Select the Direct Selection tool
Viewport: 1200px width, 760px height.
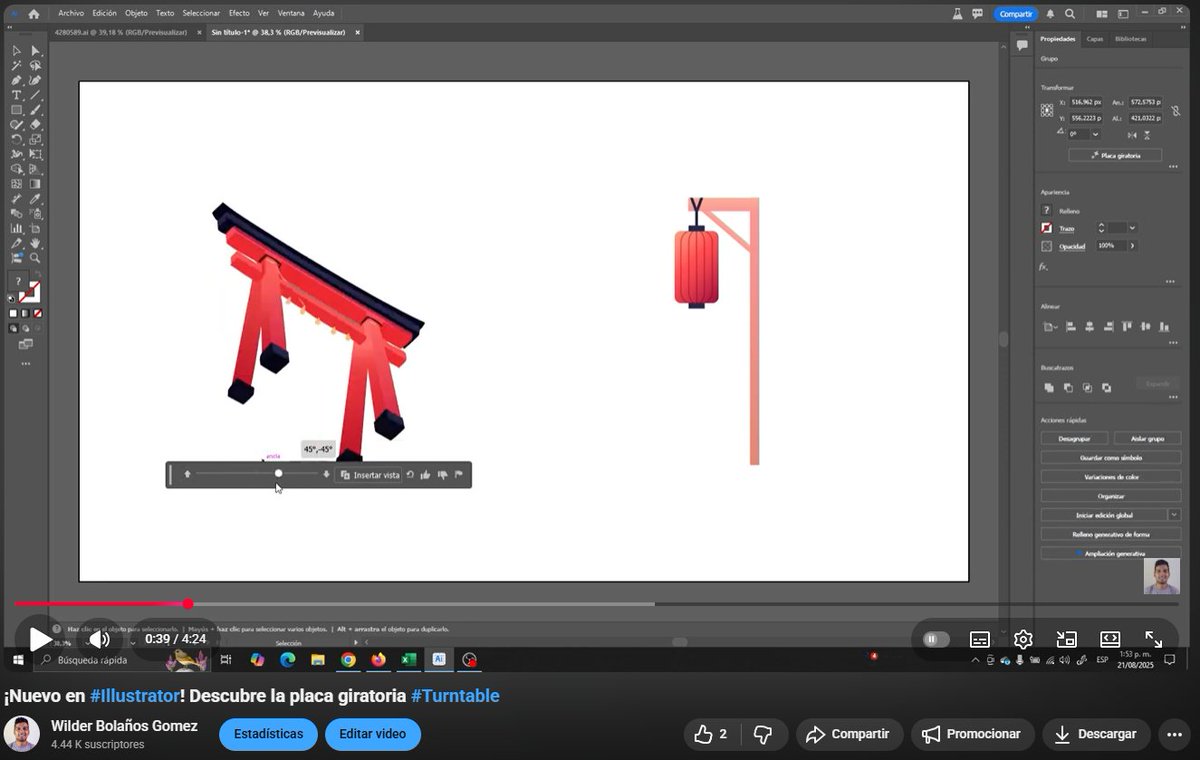36,50
